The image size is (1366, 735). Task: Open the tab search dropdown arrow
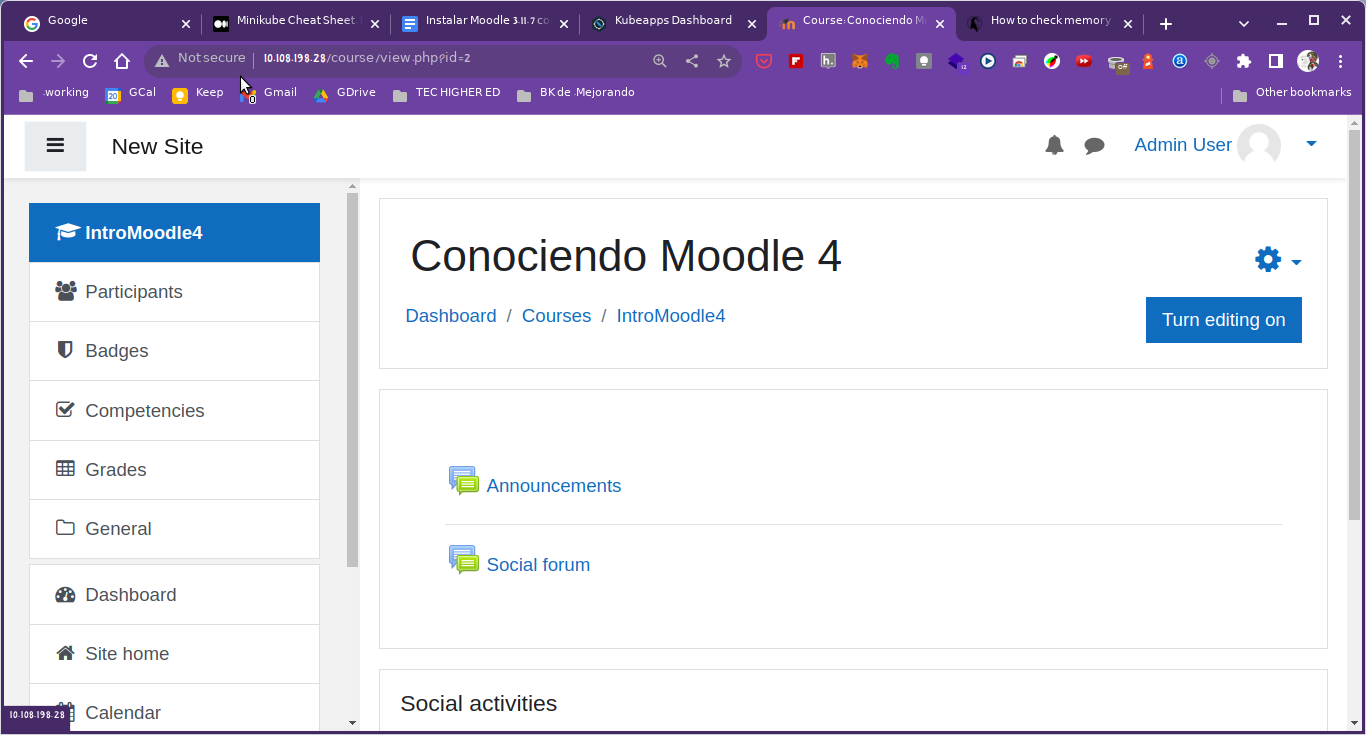tap(1244, 24)
